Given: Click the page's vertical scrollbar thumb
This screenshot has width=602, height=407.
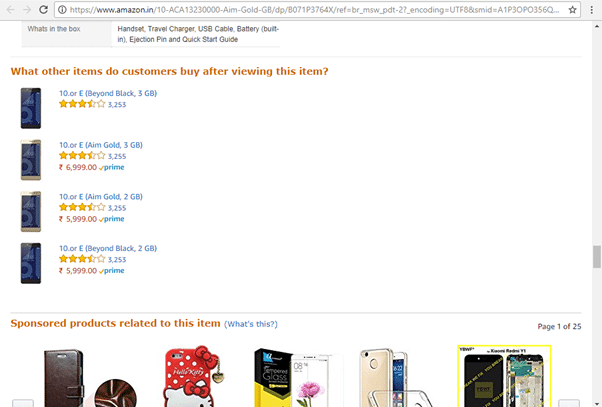Looking at the screenshot, I should click(x=596, y=257).
